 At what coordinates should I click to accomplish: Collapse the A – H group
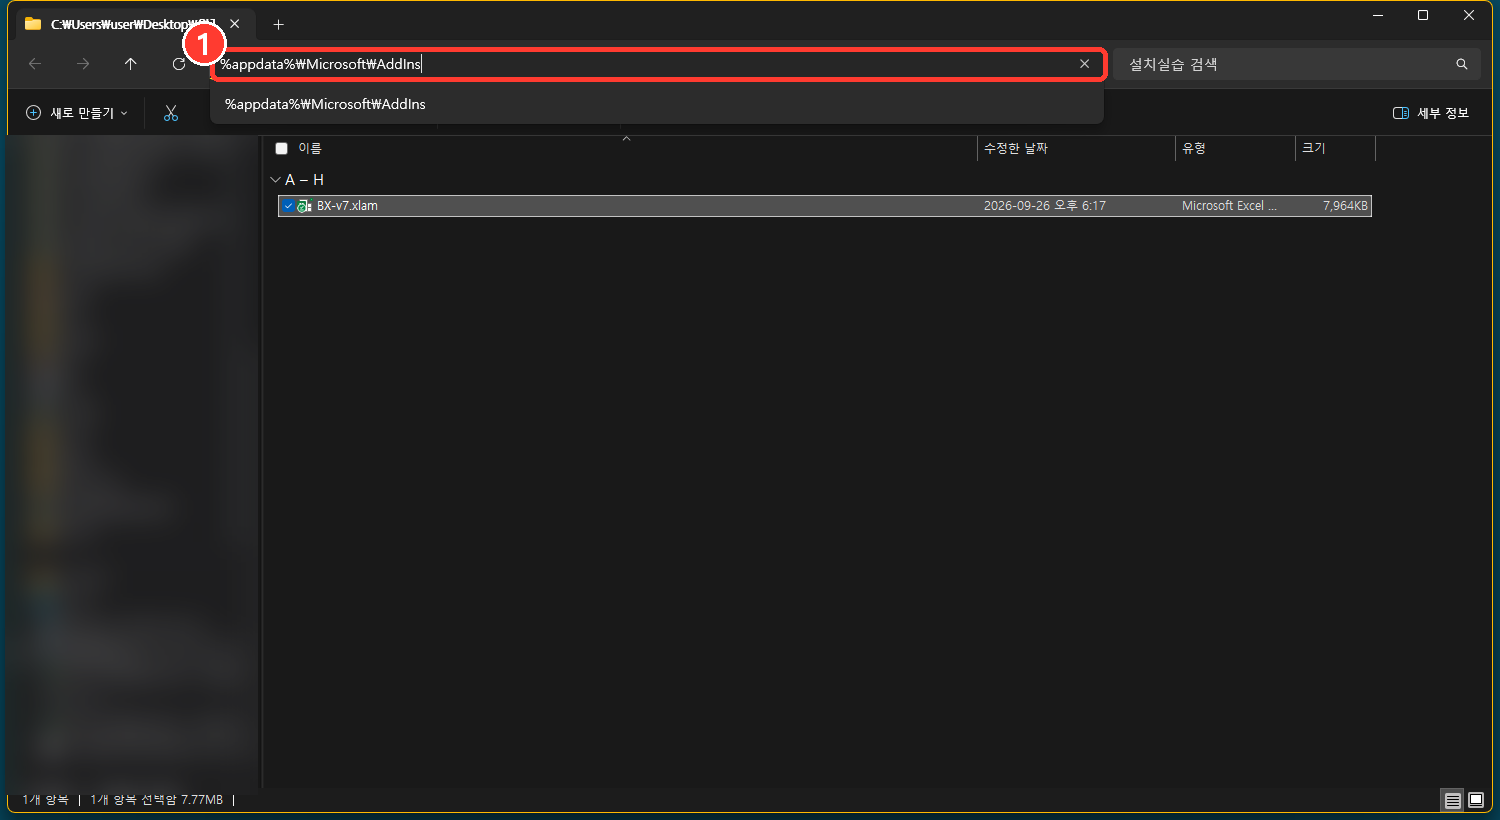click(x=275, y=180)
